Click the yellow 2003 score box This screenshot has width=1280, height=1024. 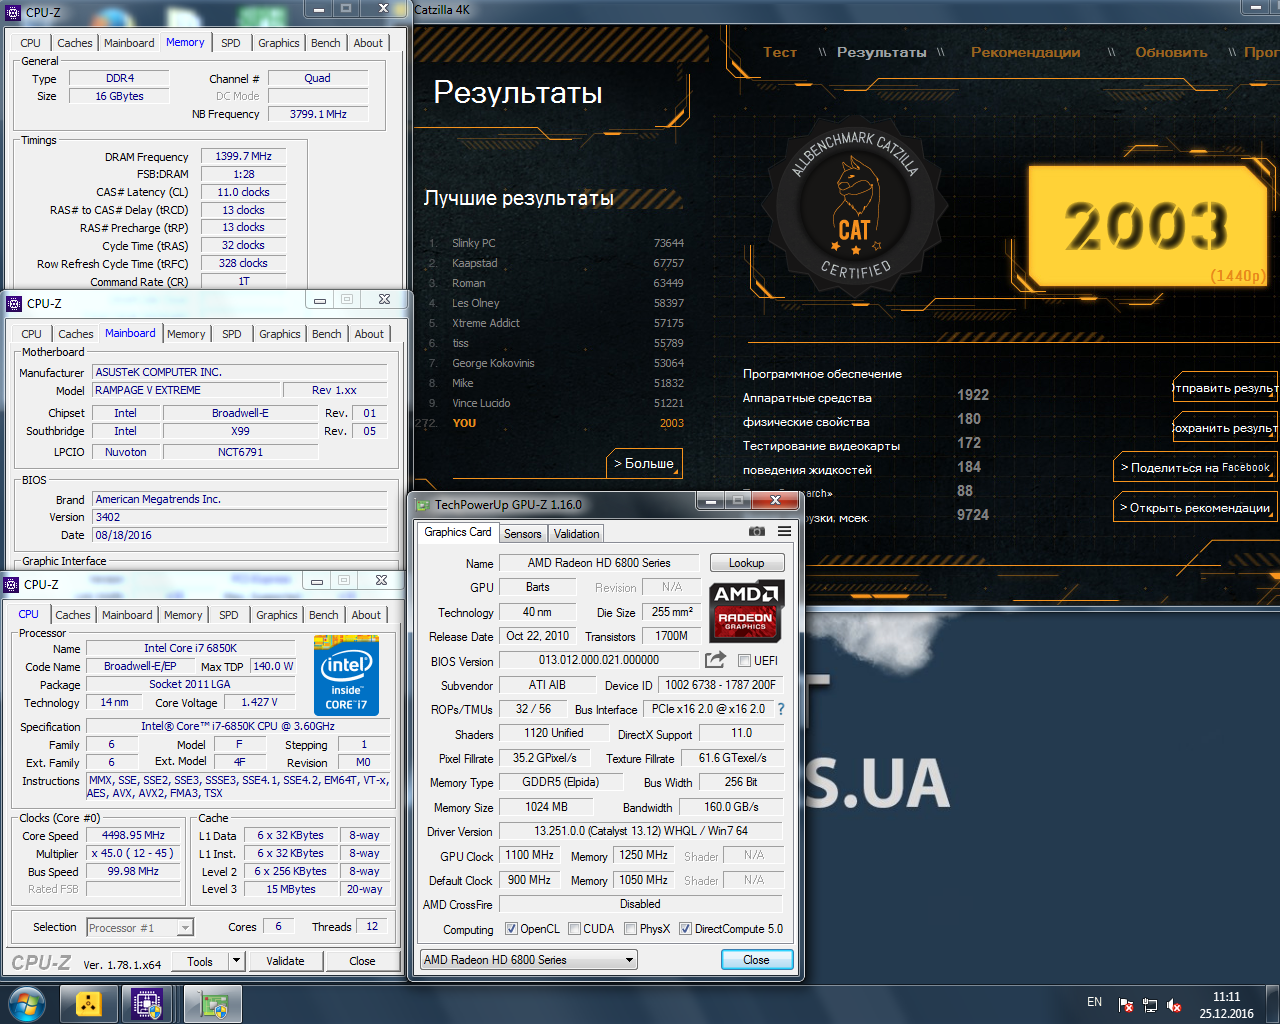coord(1147,226)
